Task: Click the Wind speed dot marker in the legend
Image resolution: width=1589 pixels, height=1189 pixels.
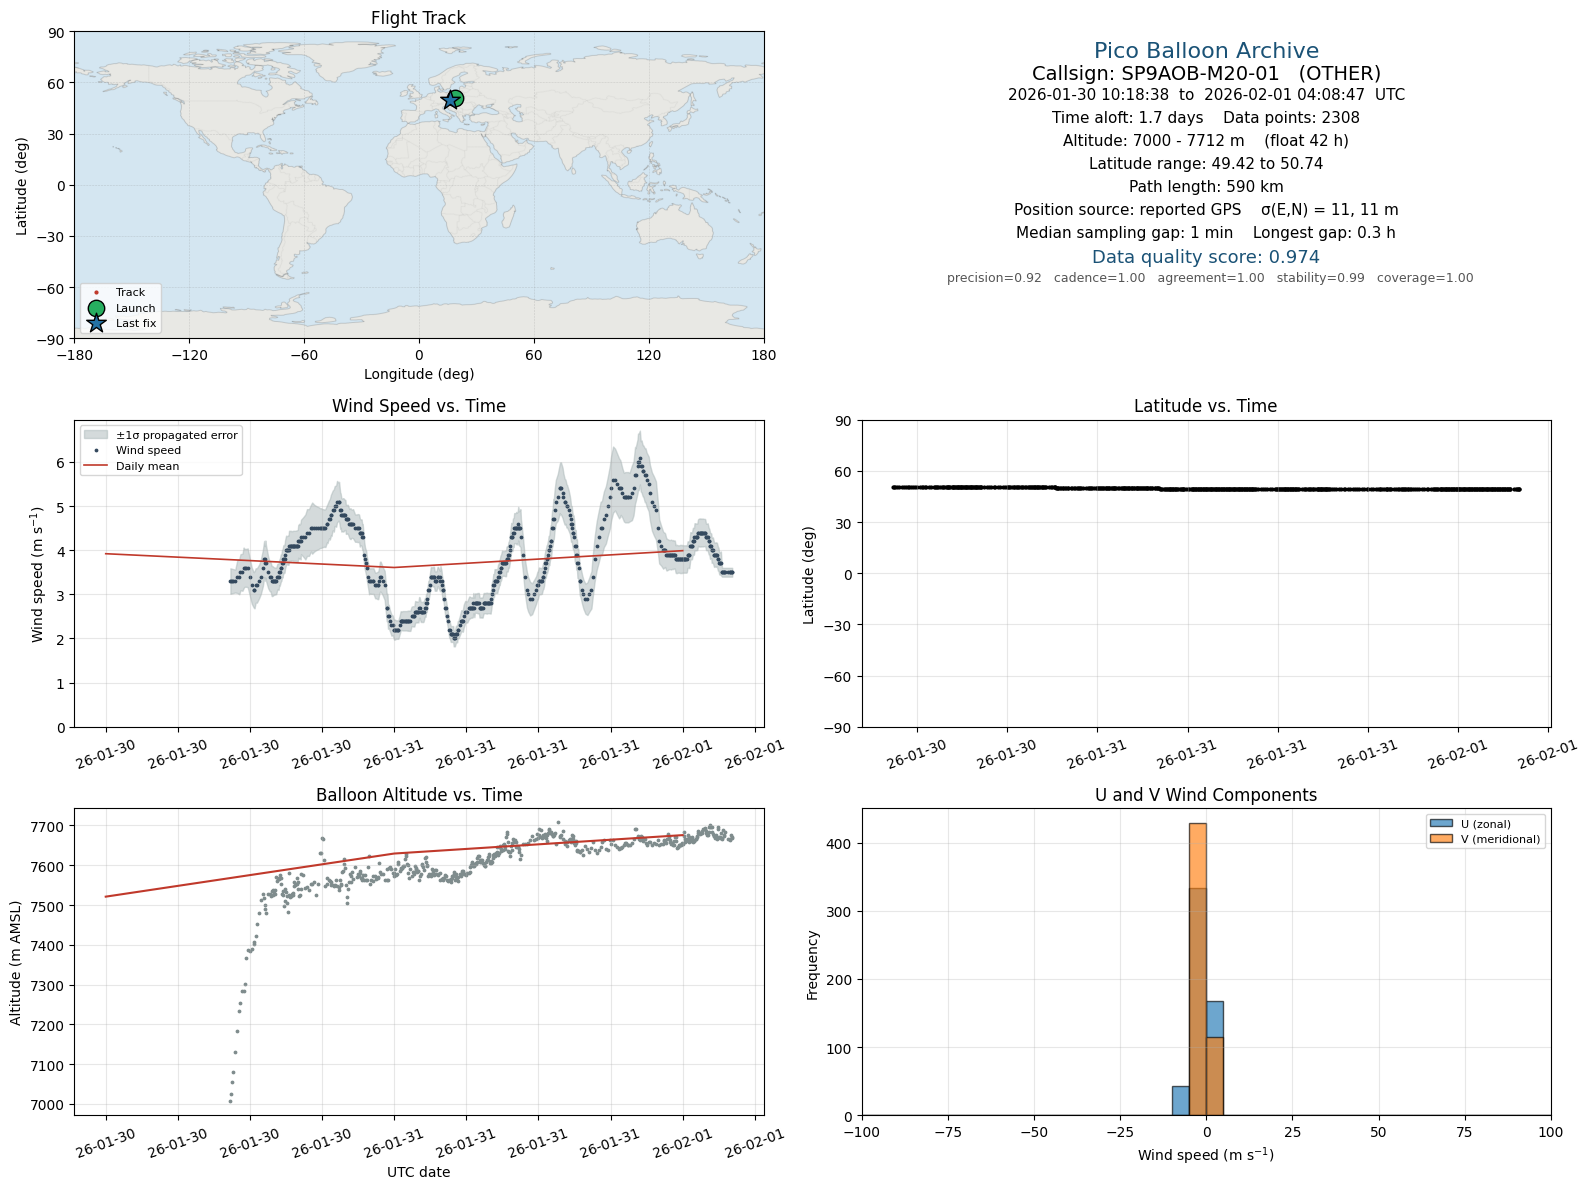Action: click(96, 451)
